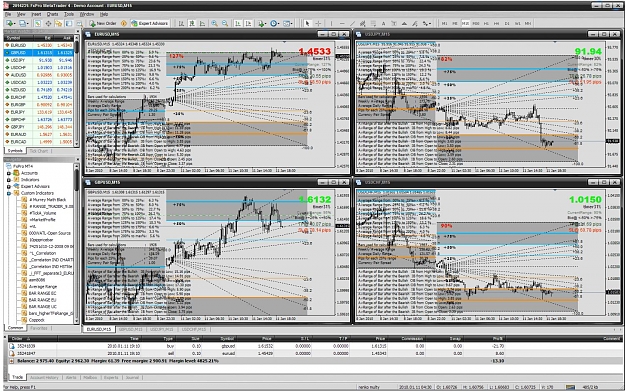
Task: Open the Account History terminal tab
Action: point(44,377)
